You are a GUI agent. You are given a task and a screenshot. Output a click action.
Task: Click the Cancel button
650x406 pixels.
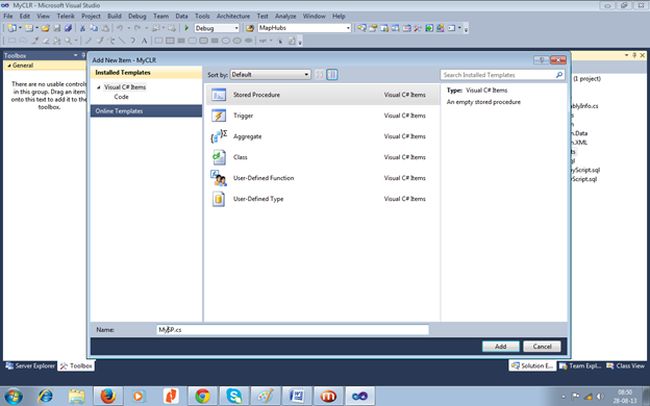click(x=542, y=346)
